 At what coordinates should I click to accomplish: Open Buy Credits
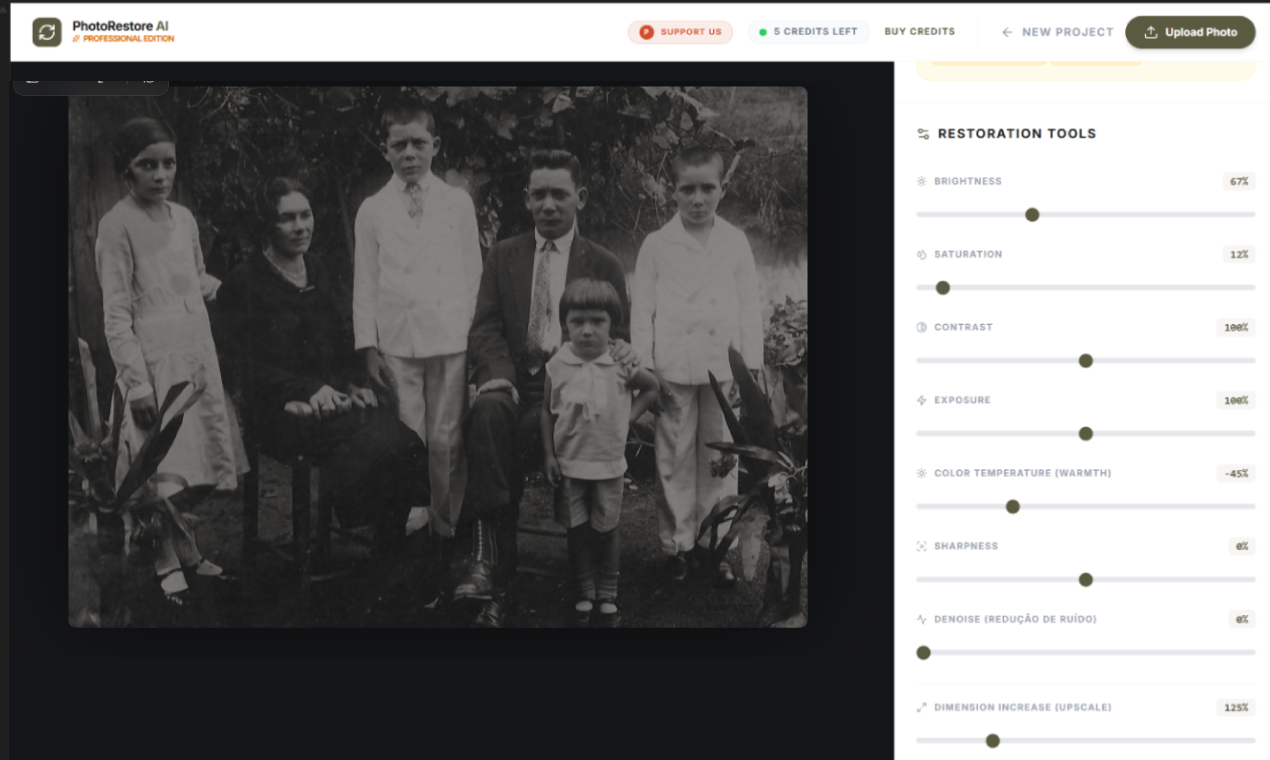919,31
